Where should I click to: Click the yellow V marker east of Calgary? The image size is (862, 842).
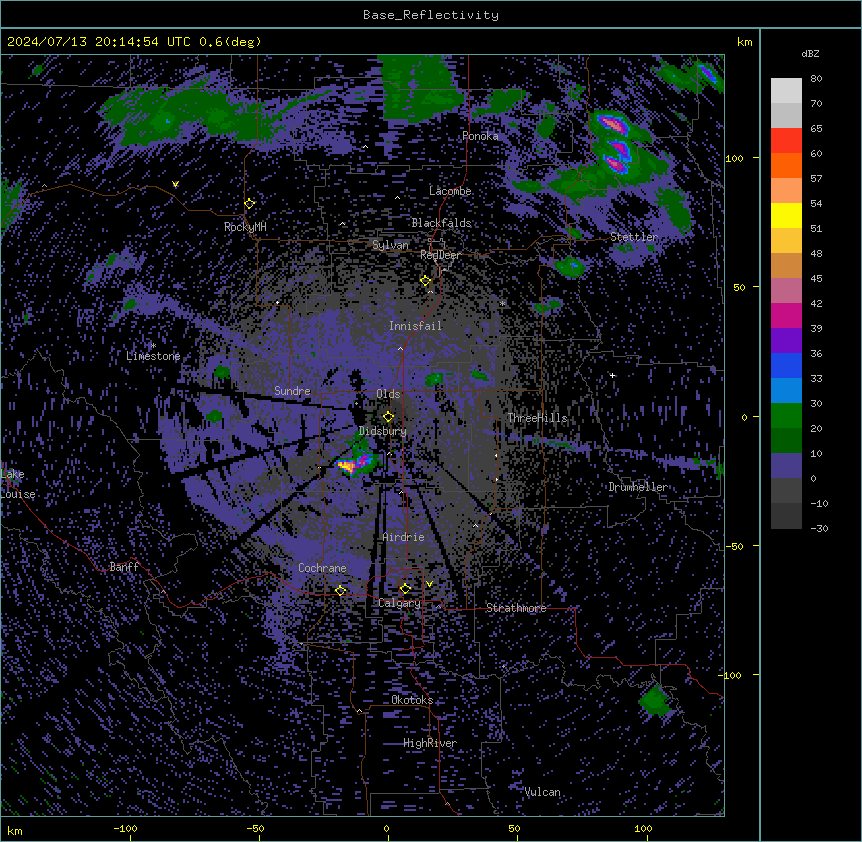coord(429,584)
